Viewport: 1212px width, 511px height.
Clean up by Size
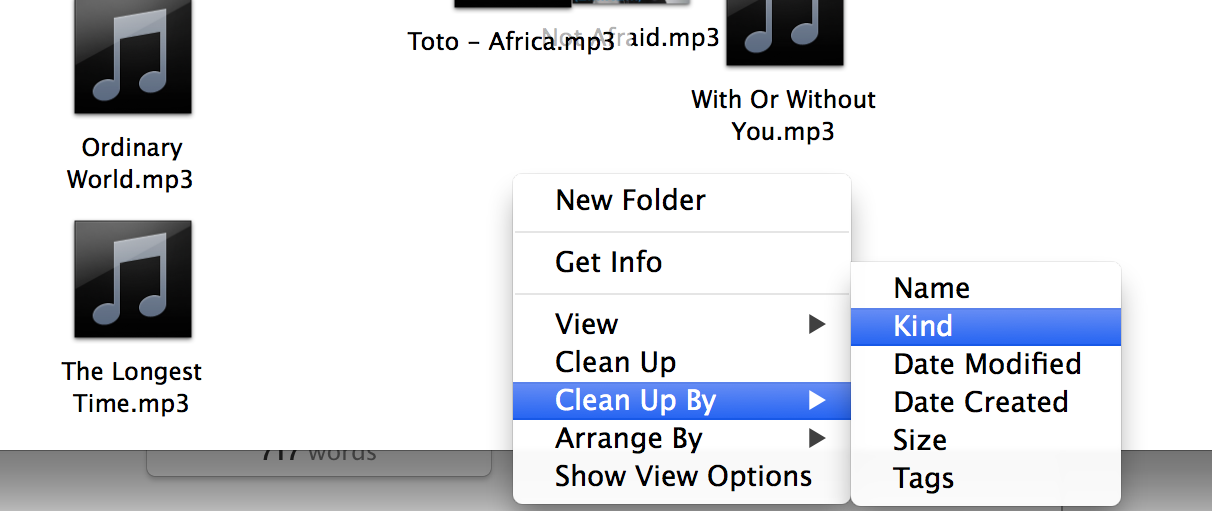pos(986,440)
